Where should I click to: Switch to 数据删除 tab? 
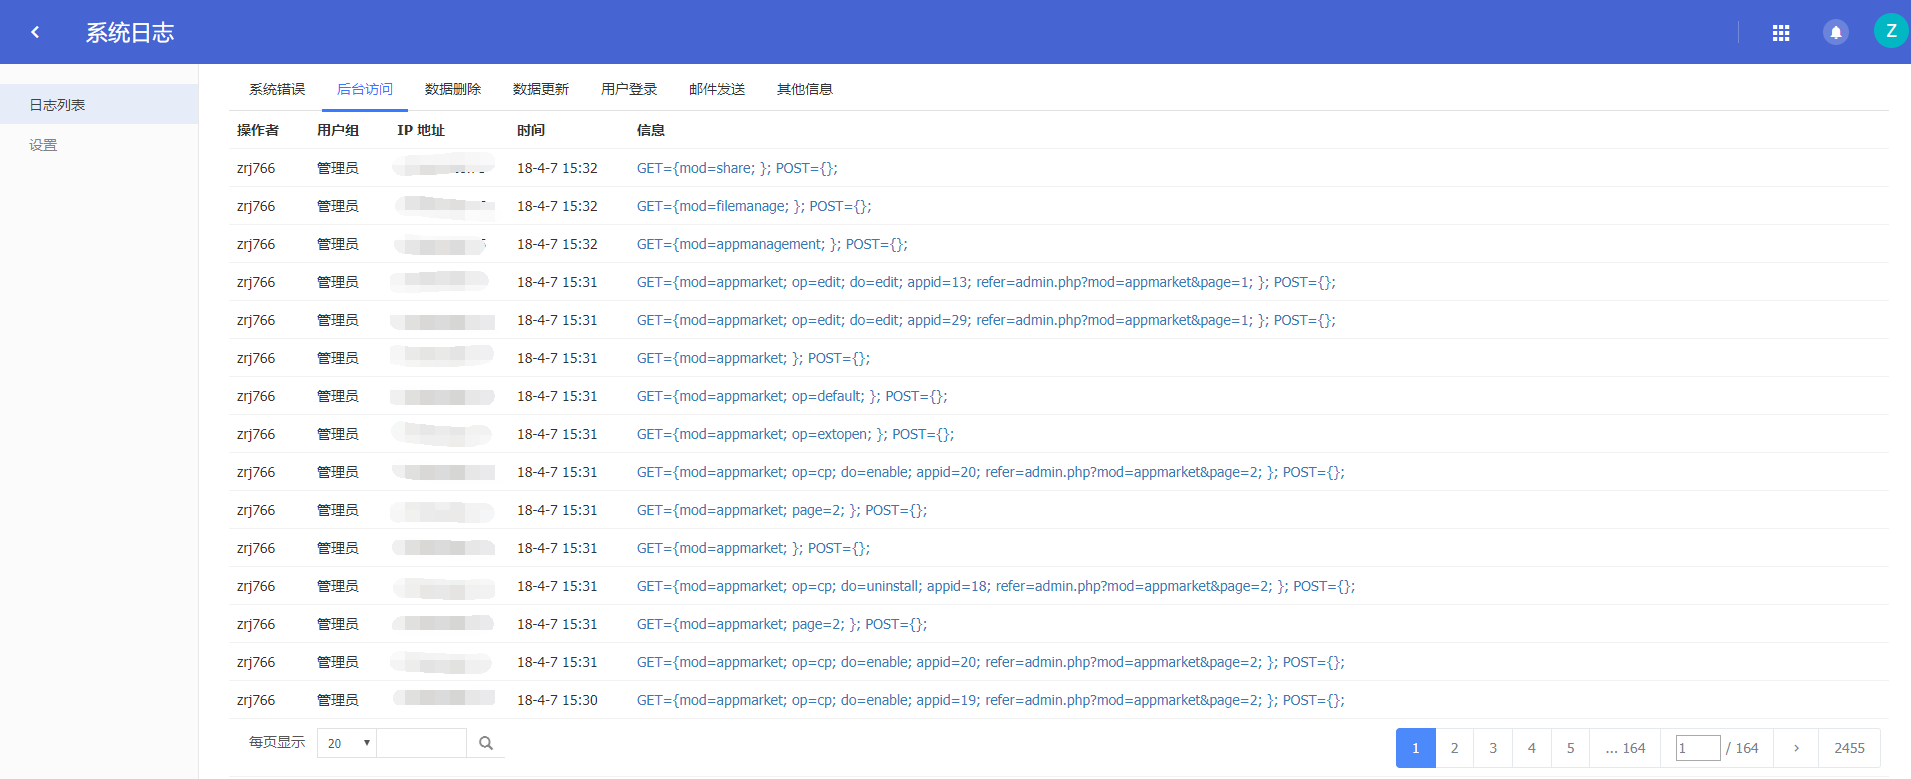click(453, 89)
